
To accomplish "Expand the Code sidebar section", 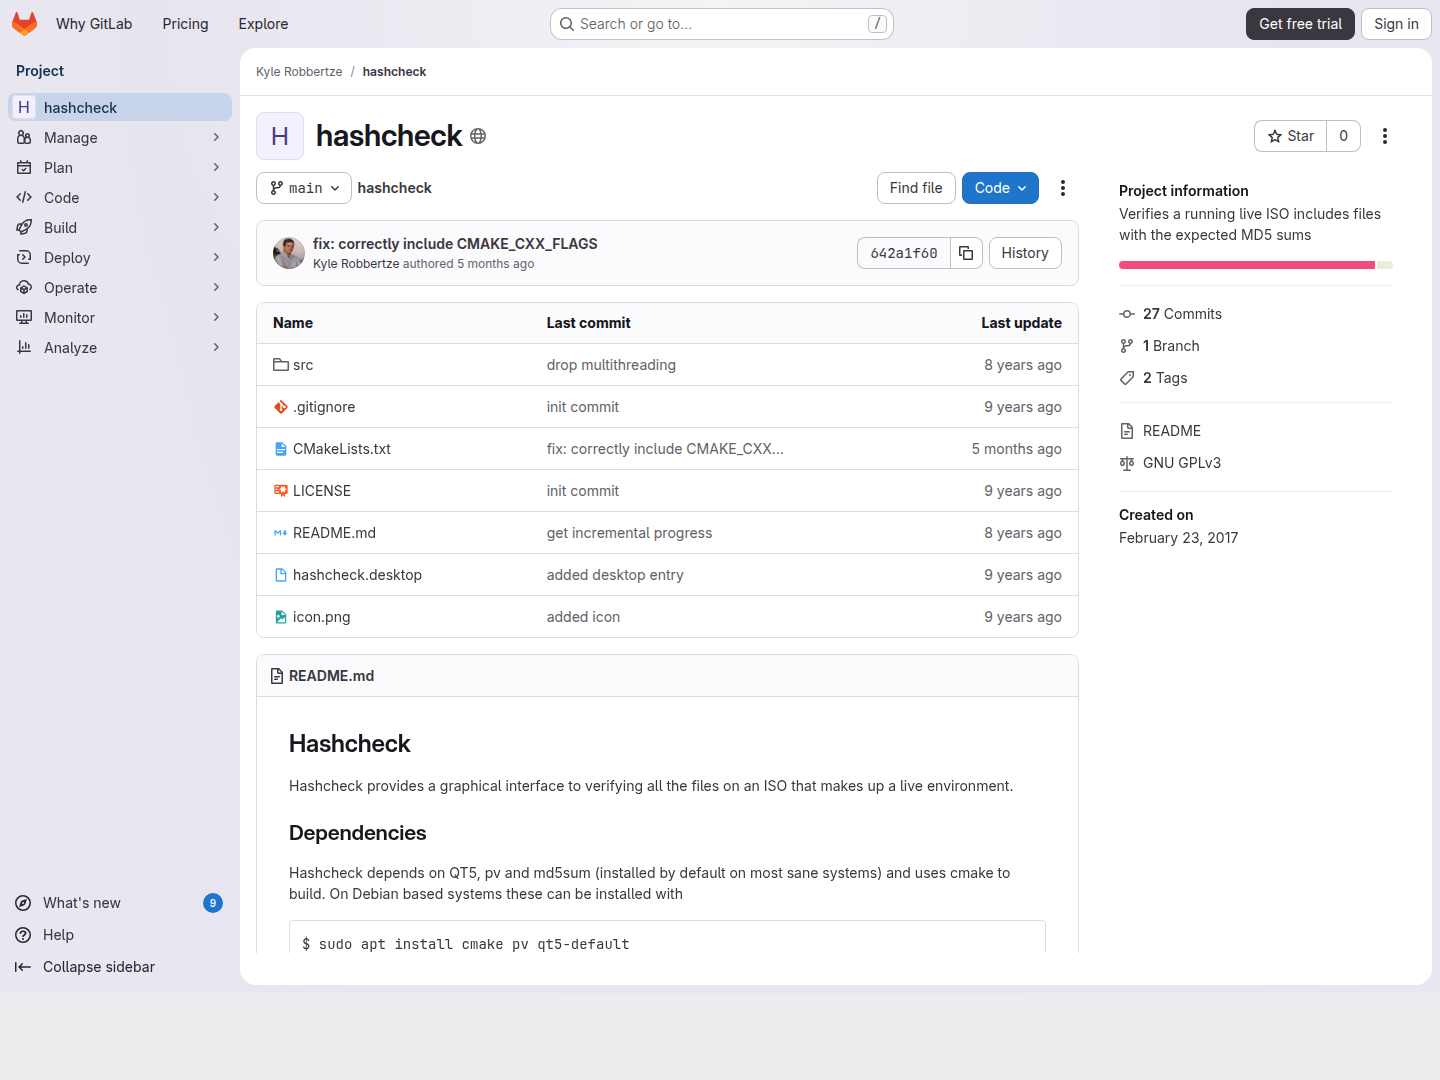I will pyautogui.click(x=120, y=198).
